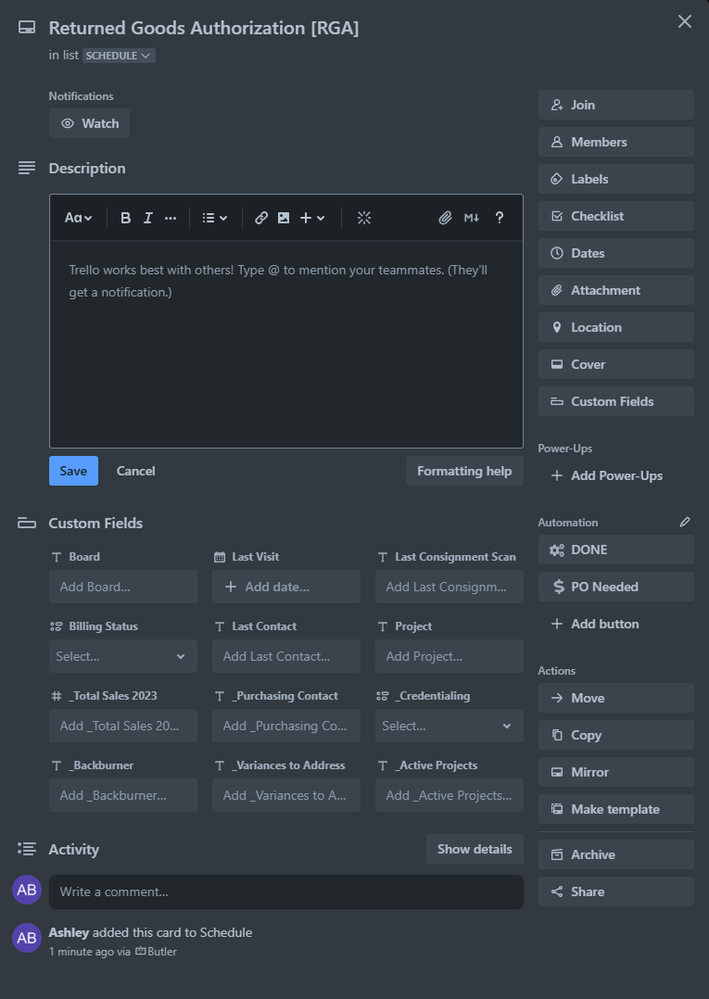
Task: Open Labels menu
Action: pos(616,178)
